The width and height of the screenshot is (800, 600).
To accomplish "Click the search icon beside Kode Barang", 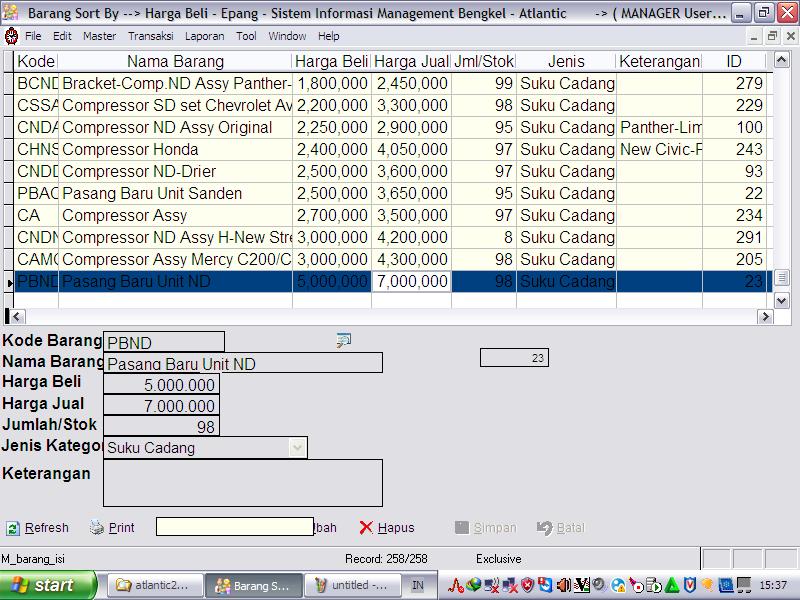I will click(x=343, y=341).
